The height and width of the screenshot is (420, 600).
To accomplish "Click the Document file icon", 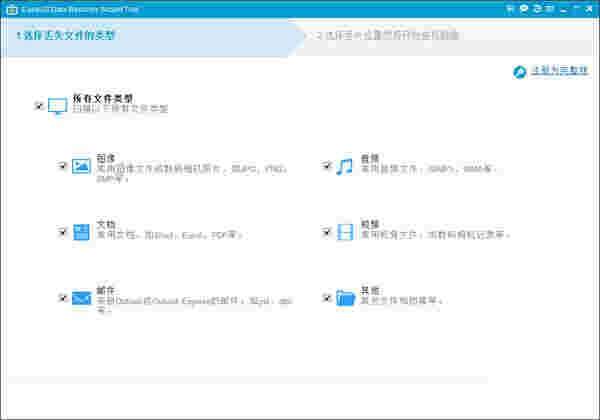I will tap(81, 232).
